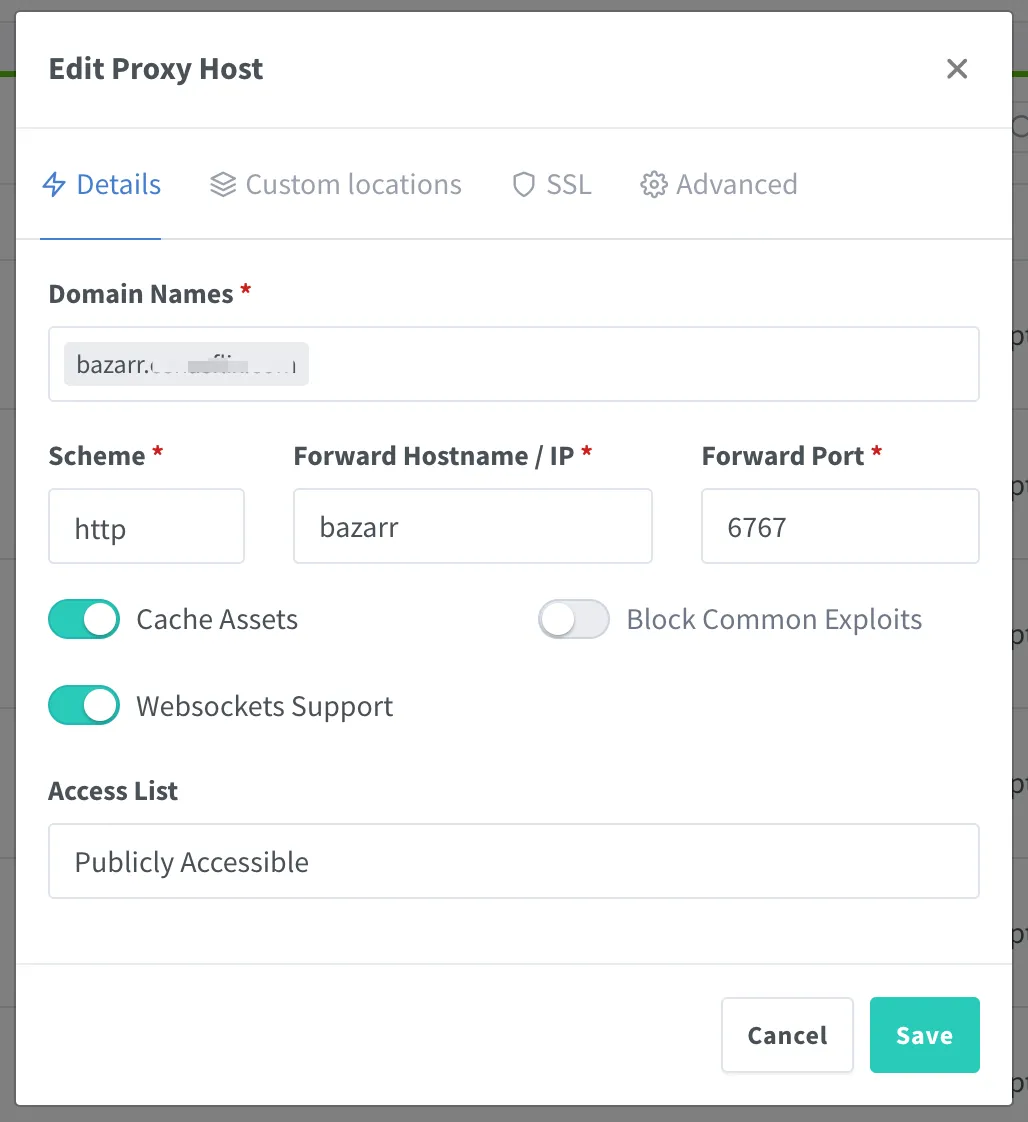Click the stacked layers icon beside Custom locations

point(221,184)
